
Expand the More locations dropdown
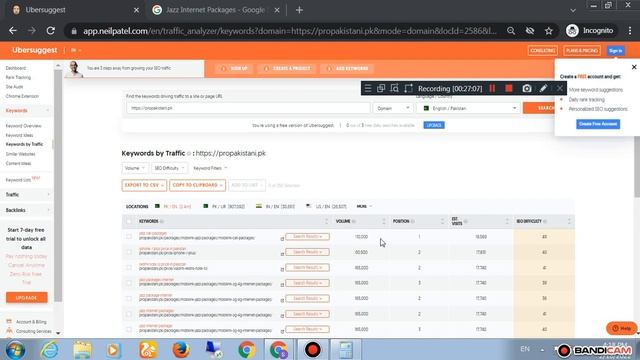coord(364,207)
